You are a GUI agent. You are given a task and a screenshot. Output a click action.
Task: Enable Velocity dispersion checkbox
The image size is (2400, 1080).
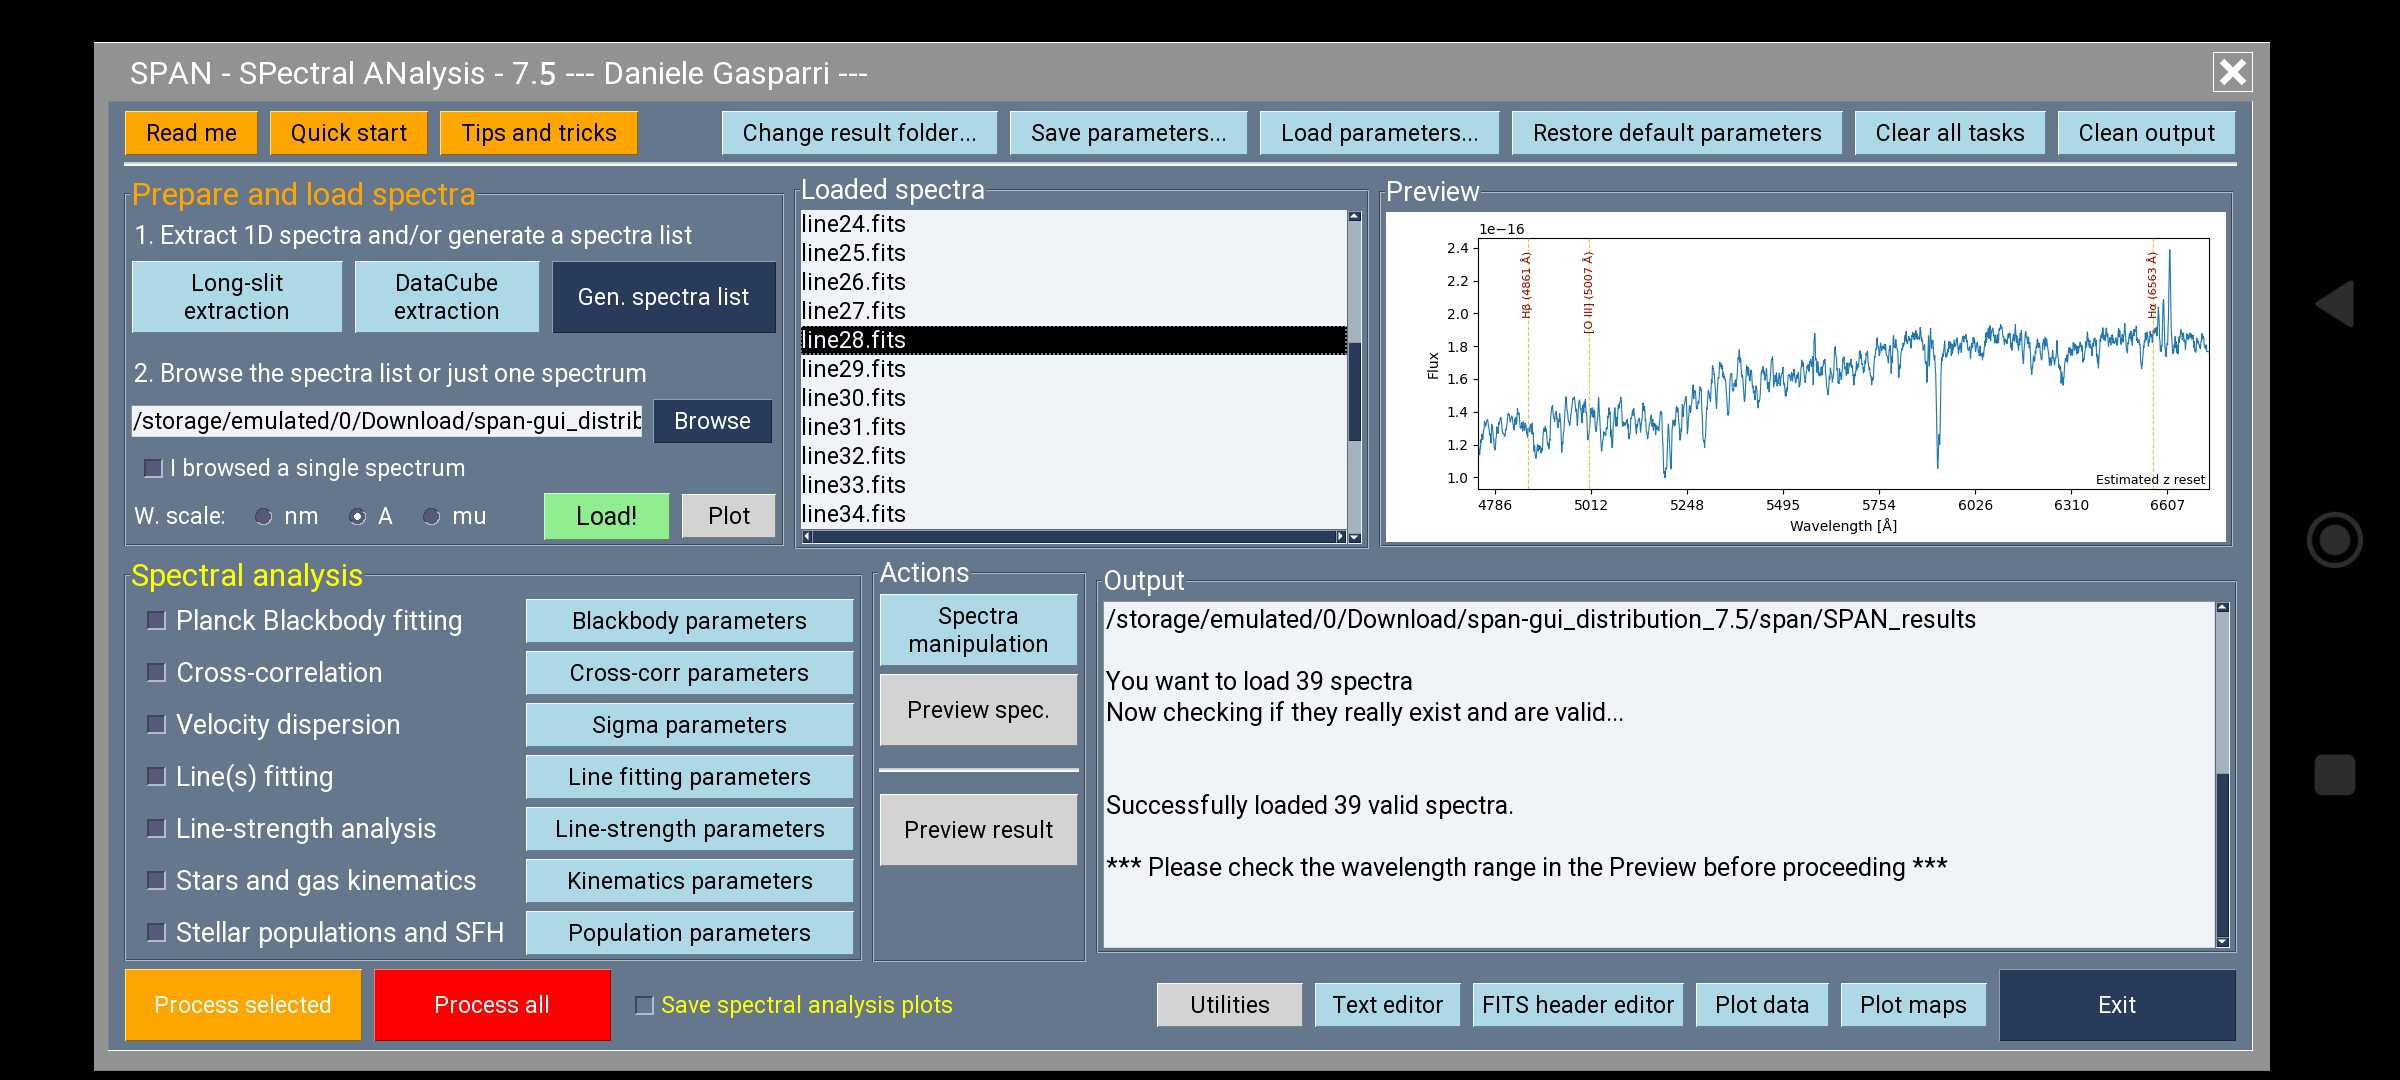156,724
